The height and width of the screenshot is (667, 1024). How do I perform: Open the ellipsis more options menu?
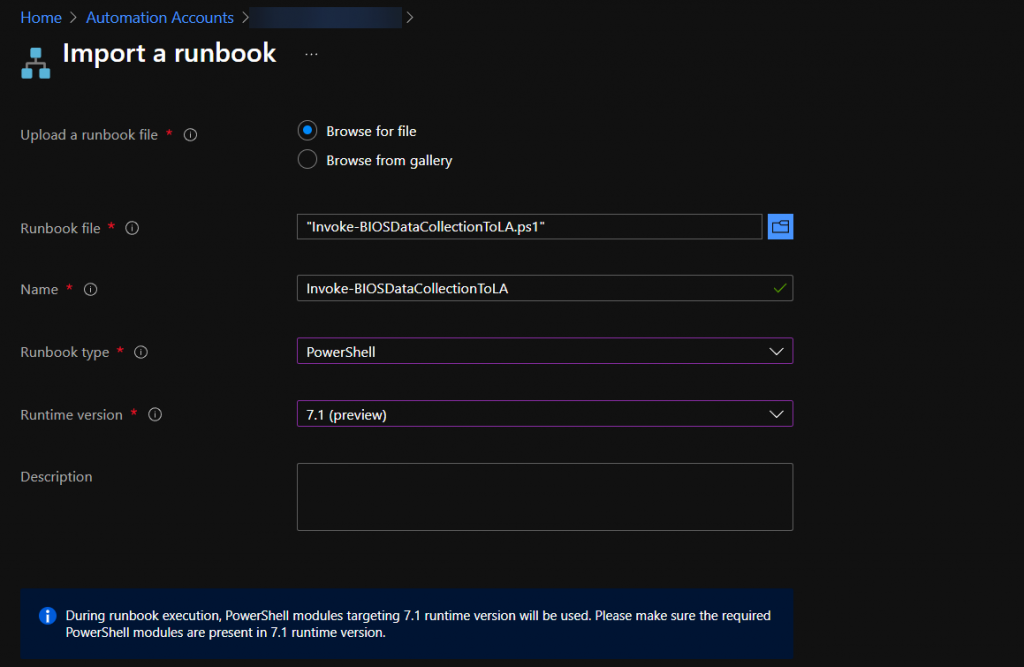(312, 54)
